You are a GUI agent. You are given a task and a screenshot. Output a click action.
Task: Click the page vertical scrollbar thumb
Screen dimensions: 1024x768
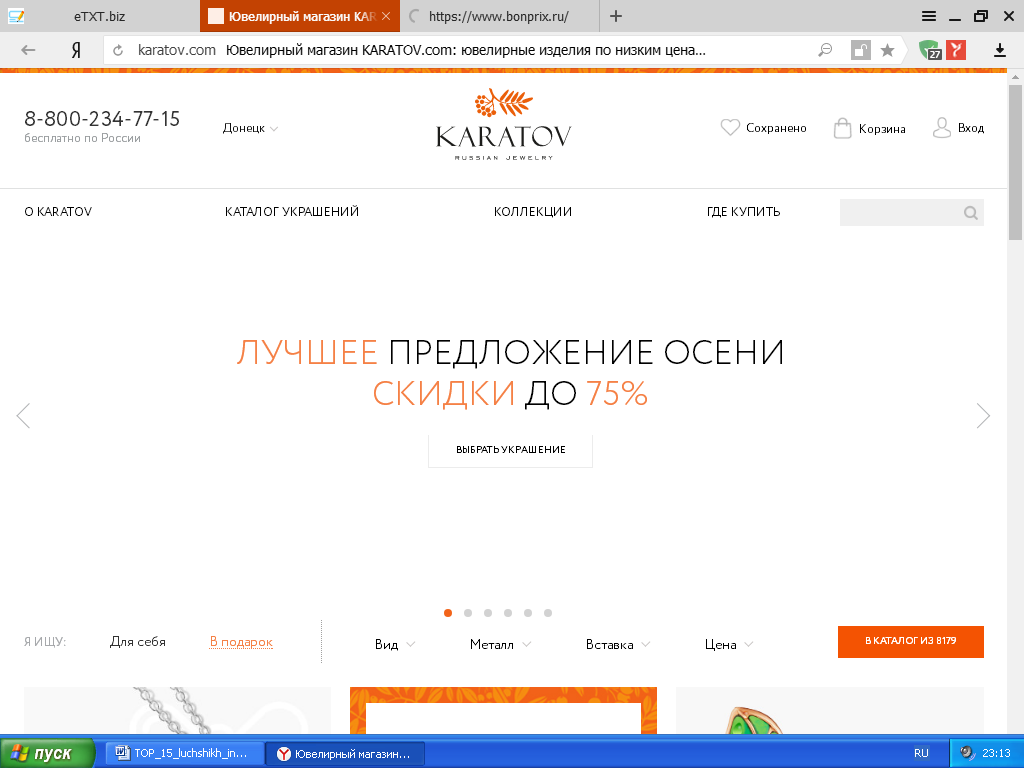coord(1015,162)
